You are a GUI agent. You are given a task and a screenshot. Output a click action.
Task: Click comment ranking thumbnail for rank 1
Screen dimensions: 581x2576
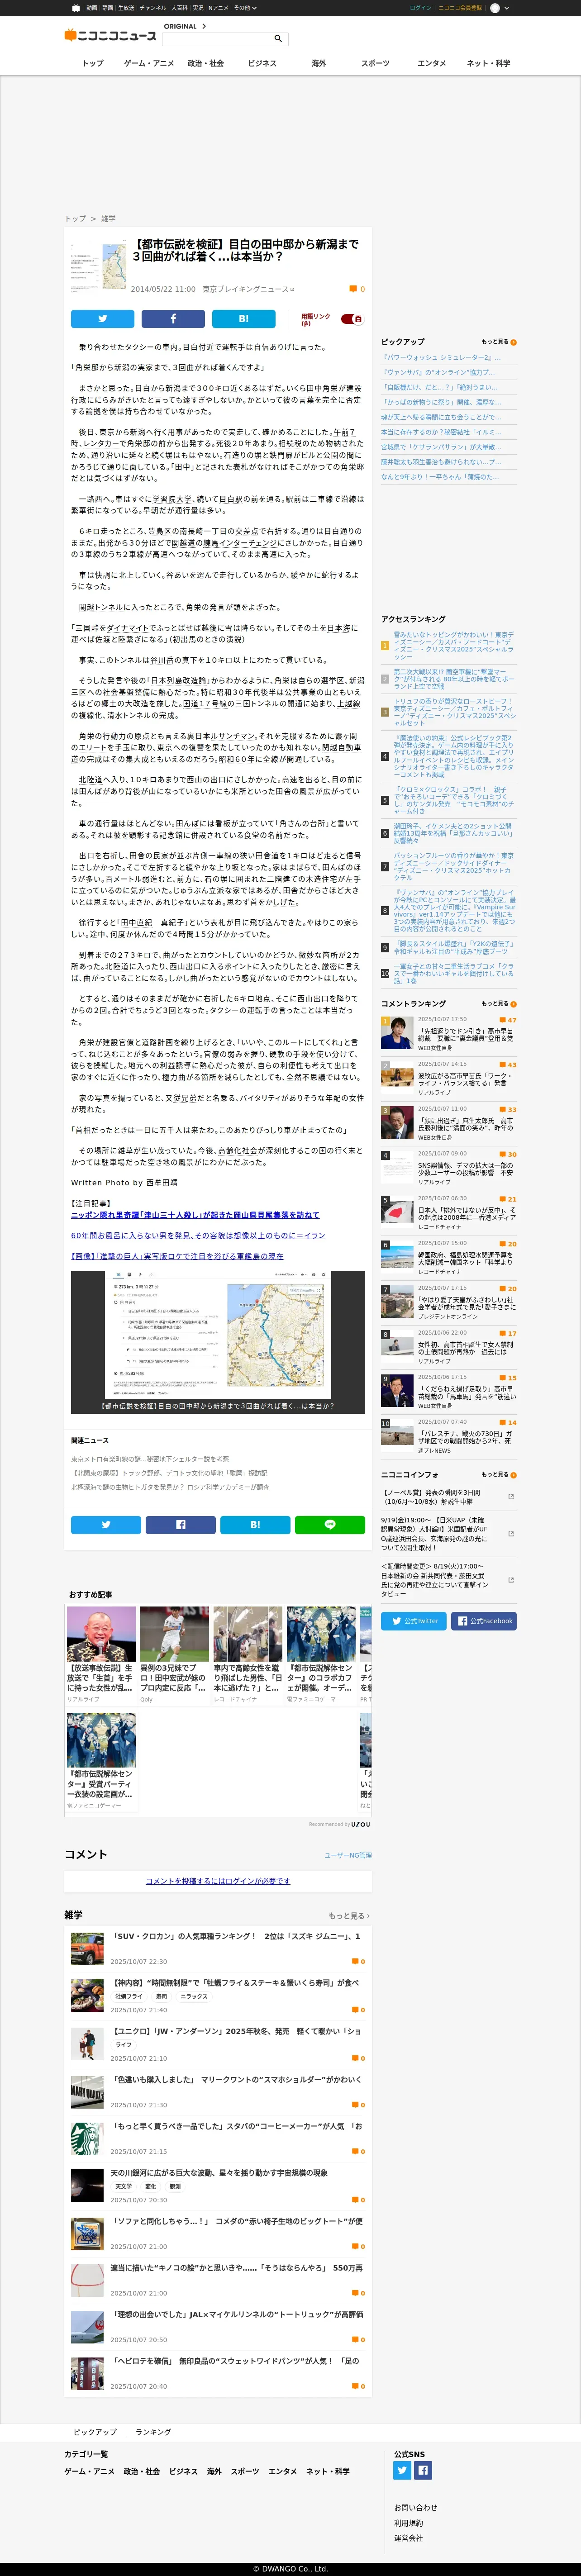tap(397, 1033)
